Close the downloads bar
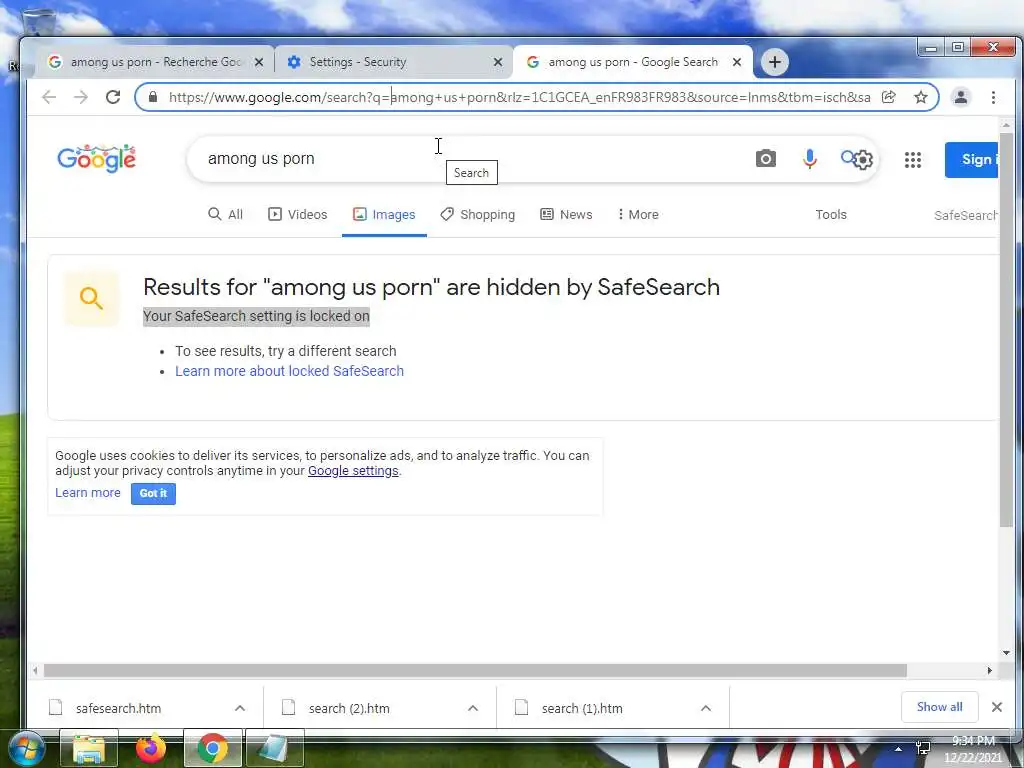This screenshot has width=1024, height=768. 997,707
